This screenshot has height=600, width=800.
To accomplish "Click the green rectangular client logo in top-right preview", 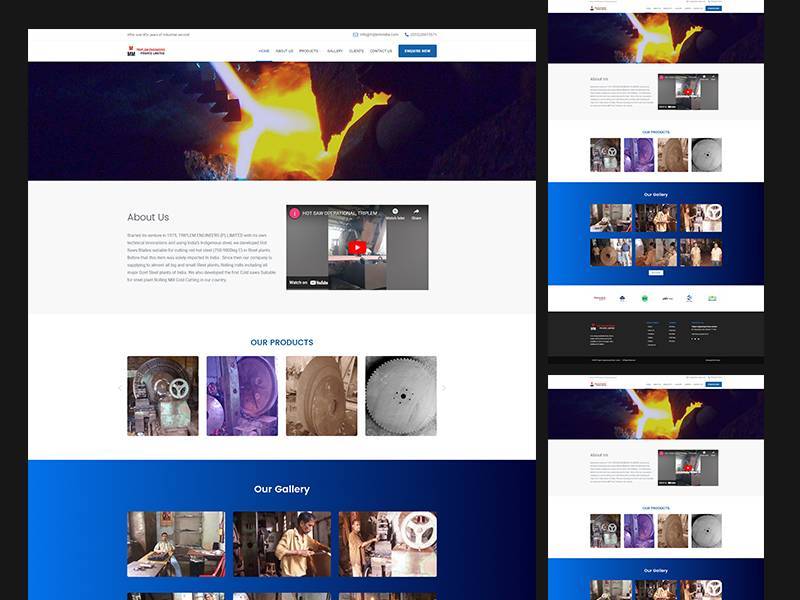I will tap(712, 298).
